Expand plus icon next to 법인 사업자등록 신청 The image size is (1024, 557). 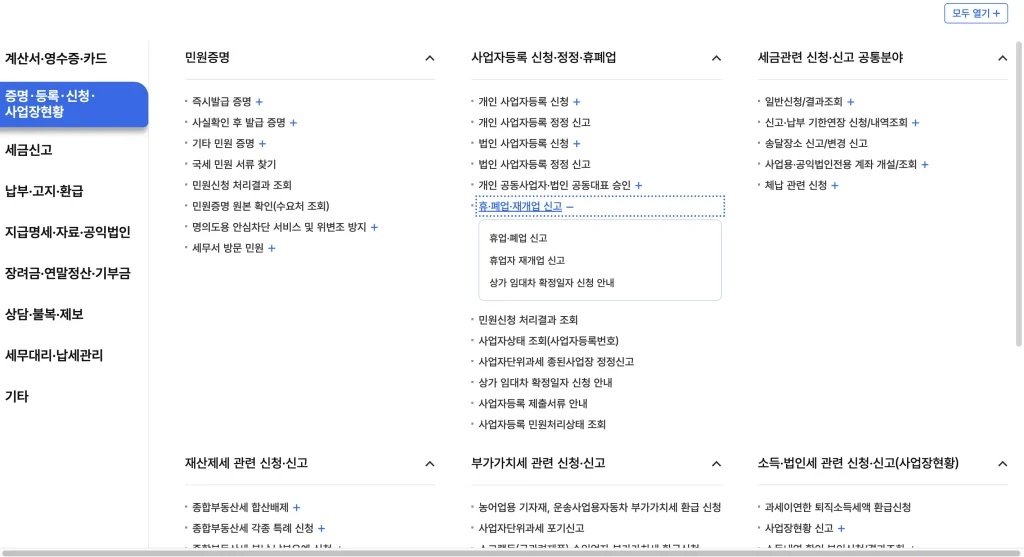pos(577,144)
